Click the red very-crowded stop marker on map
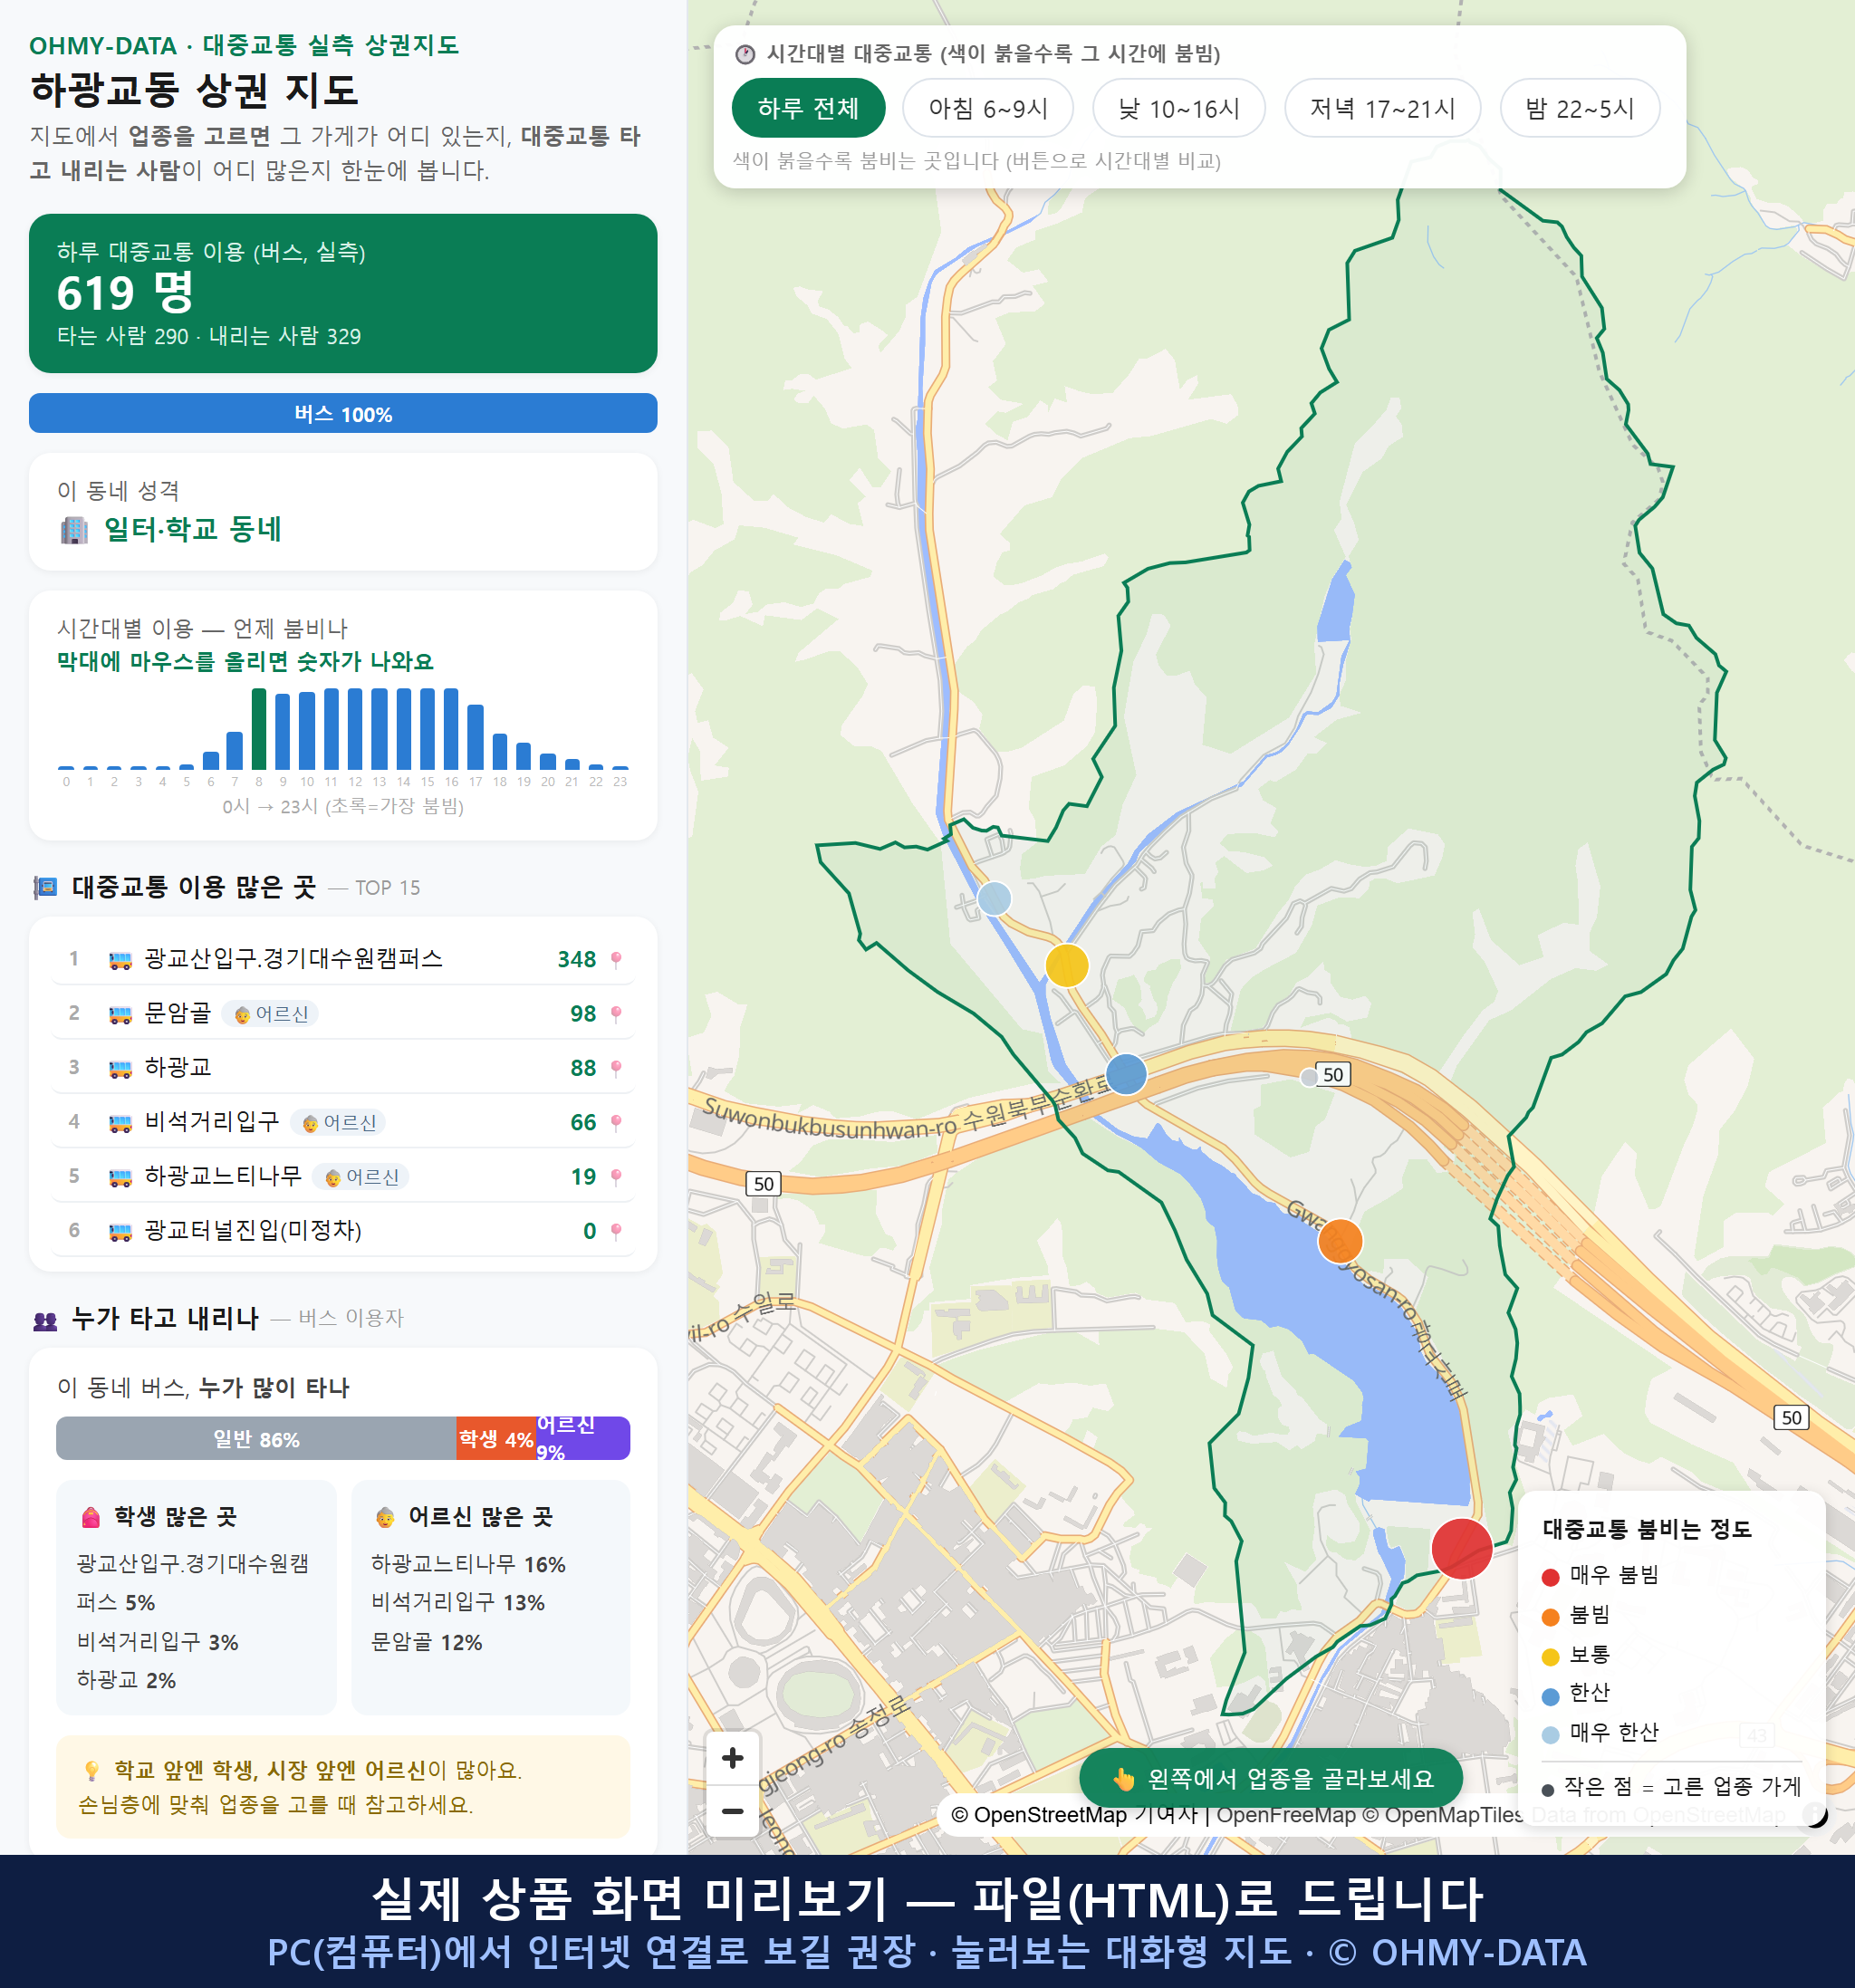The image size is (1855, 1988). click(x=1461, y=1548)
